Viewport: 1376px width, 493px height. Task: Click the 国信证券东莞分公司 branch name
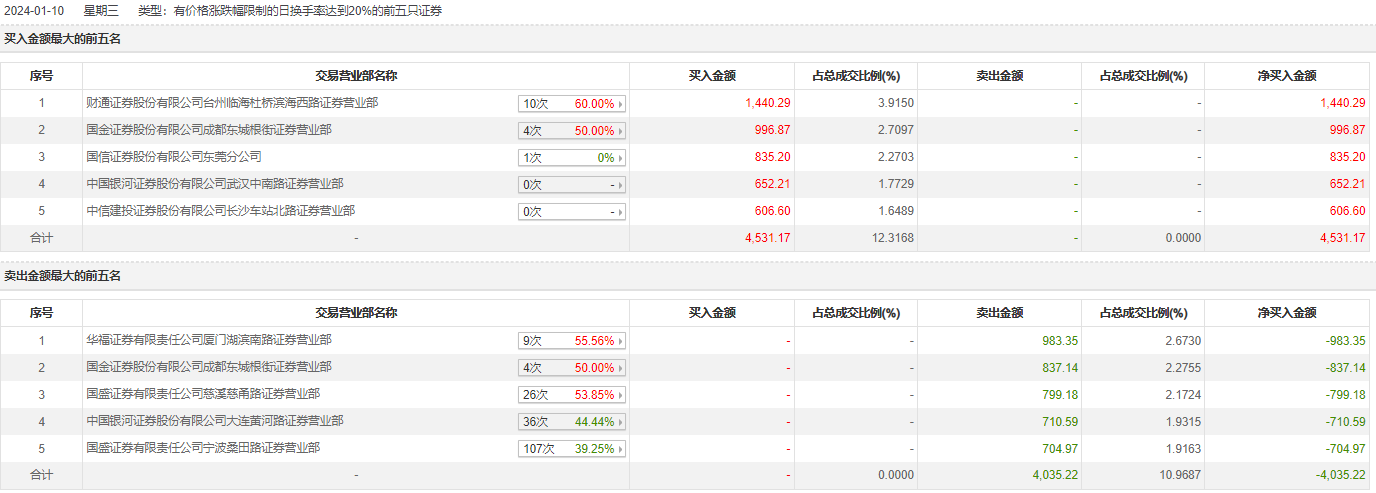(174, 157)
